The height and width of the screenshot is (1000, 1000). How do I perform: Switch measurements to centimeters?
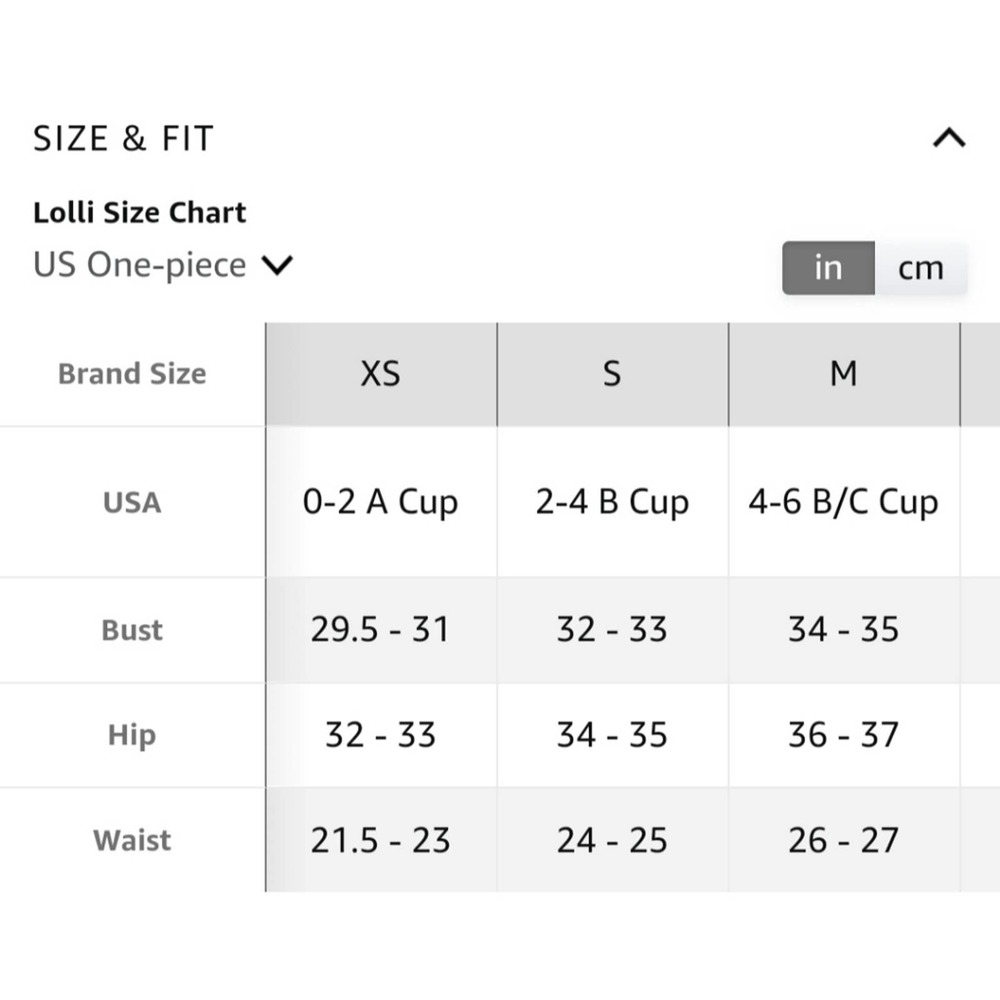(920, 268)
